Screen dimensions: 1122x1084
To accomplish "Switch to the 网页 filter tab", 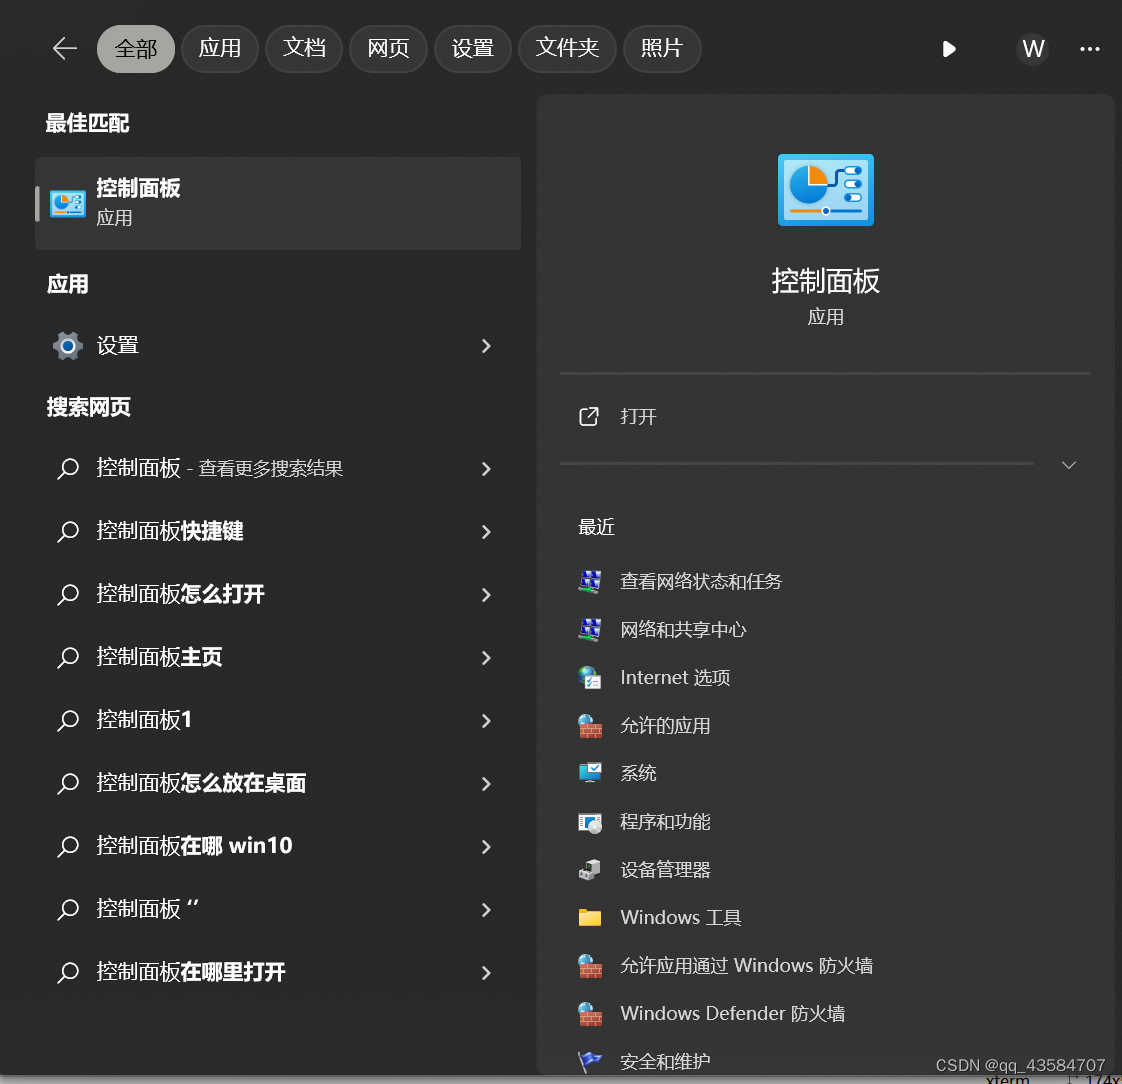I will [388, 49].
